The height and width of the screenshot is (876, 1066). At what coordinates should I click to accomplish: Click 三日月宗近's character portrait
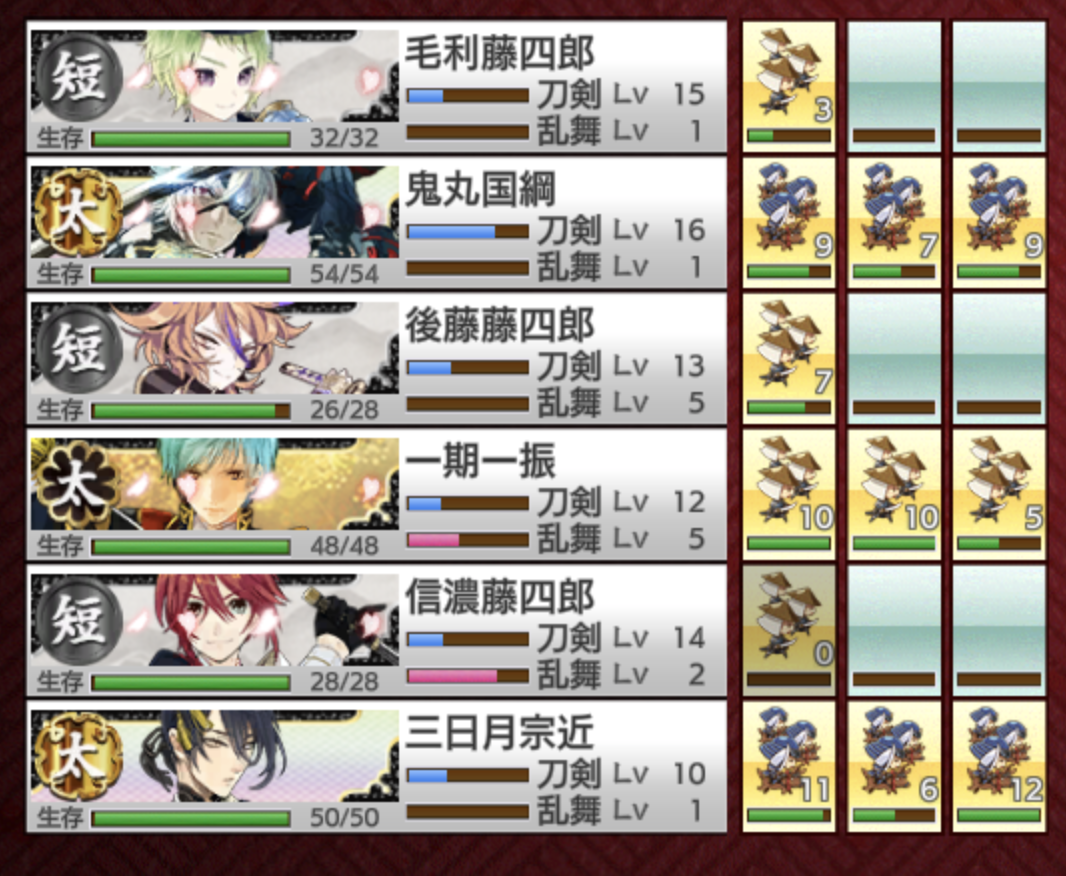point(215,756)
